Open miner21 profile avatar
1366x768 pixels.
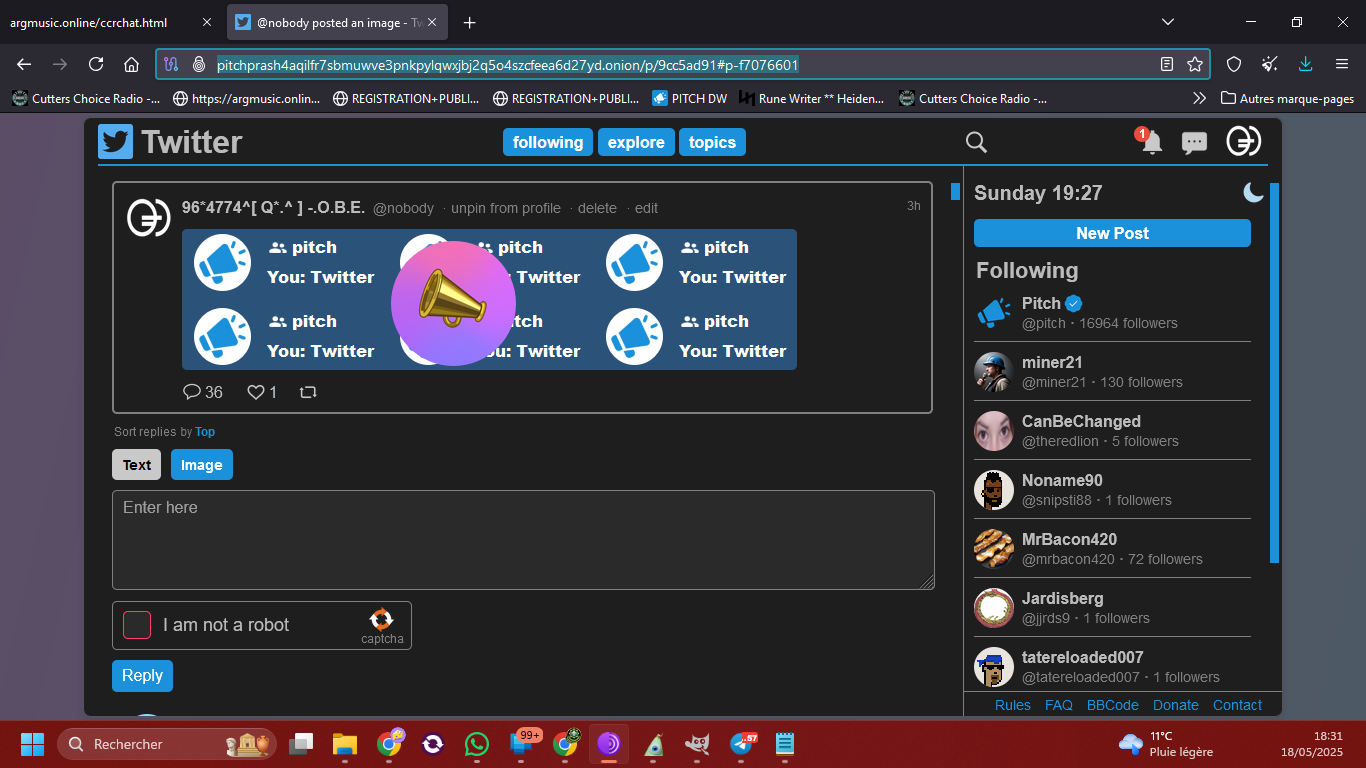tap(993, 371)
